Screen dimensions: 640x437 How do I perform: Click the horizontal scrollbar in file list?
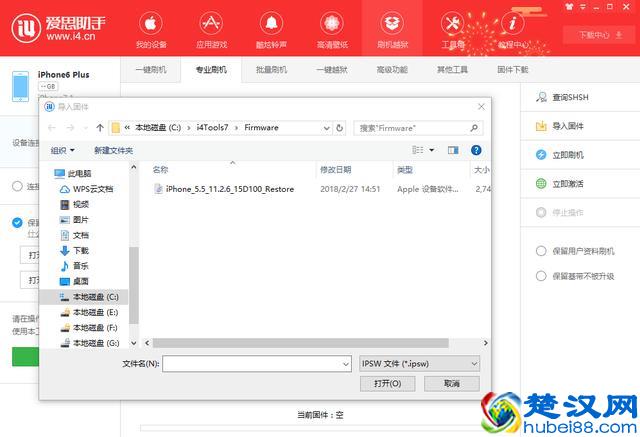coord(300,343)
